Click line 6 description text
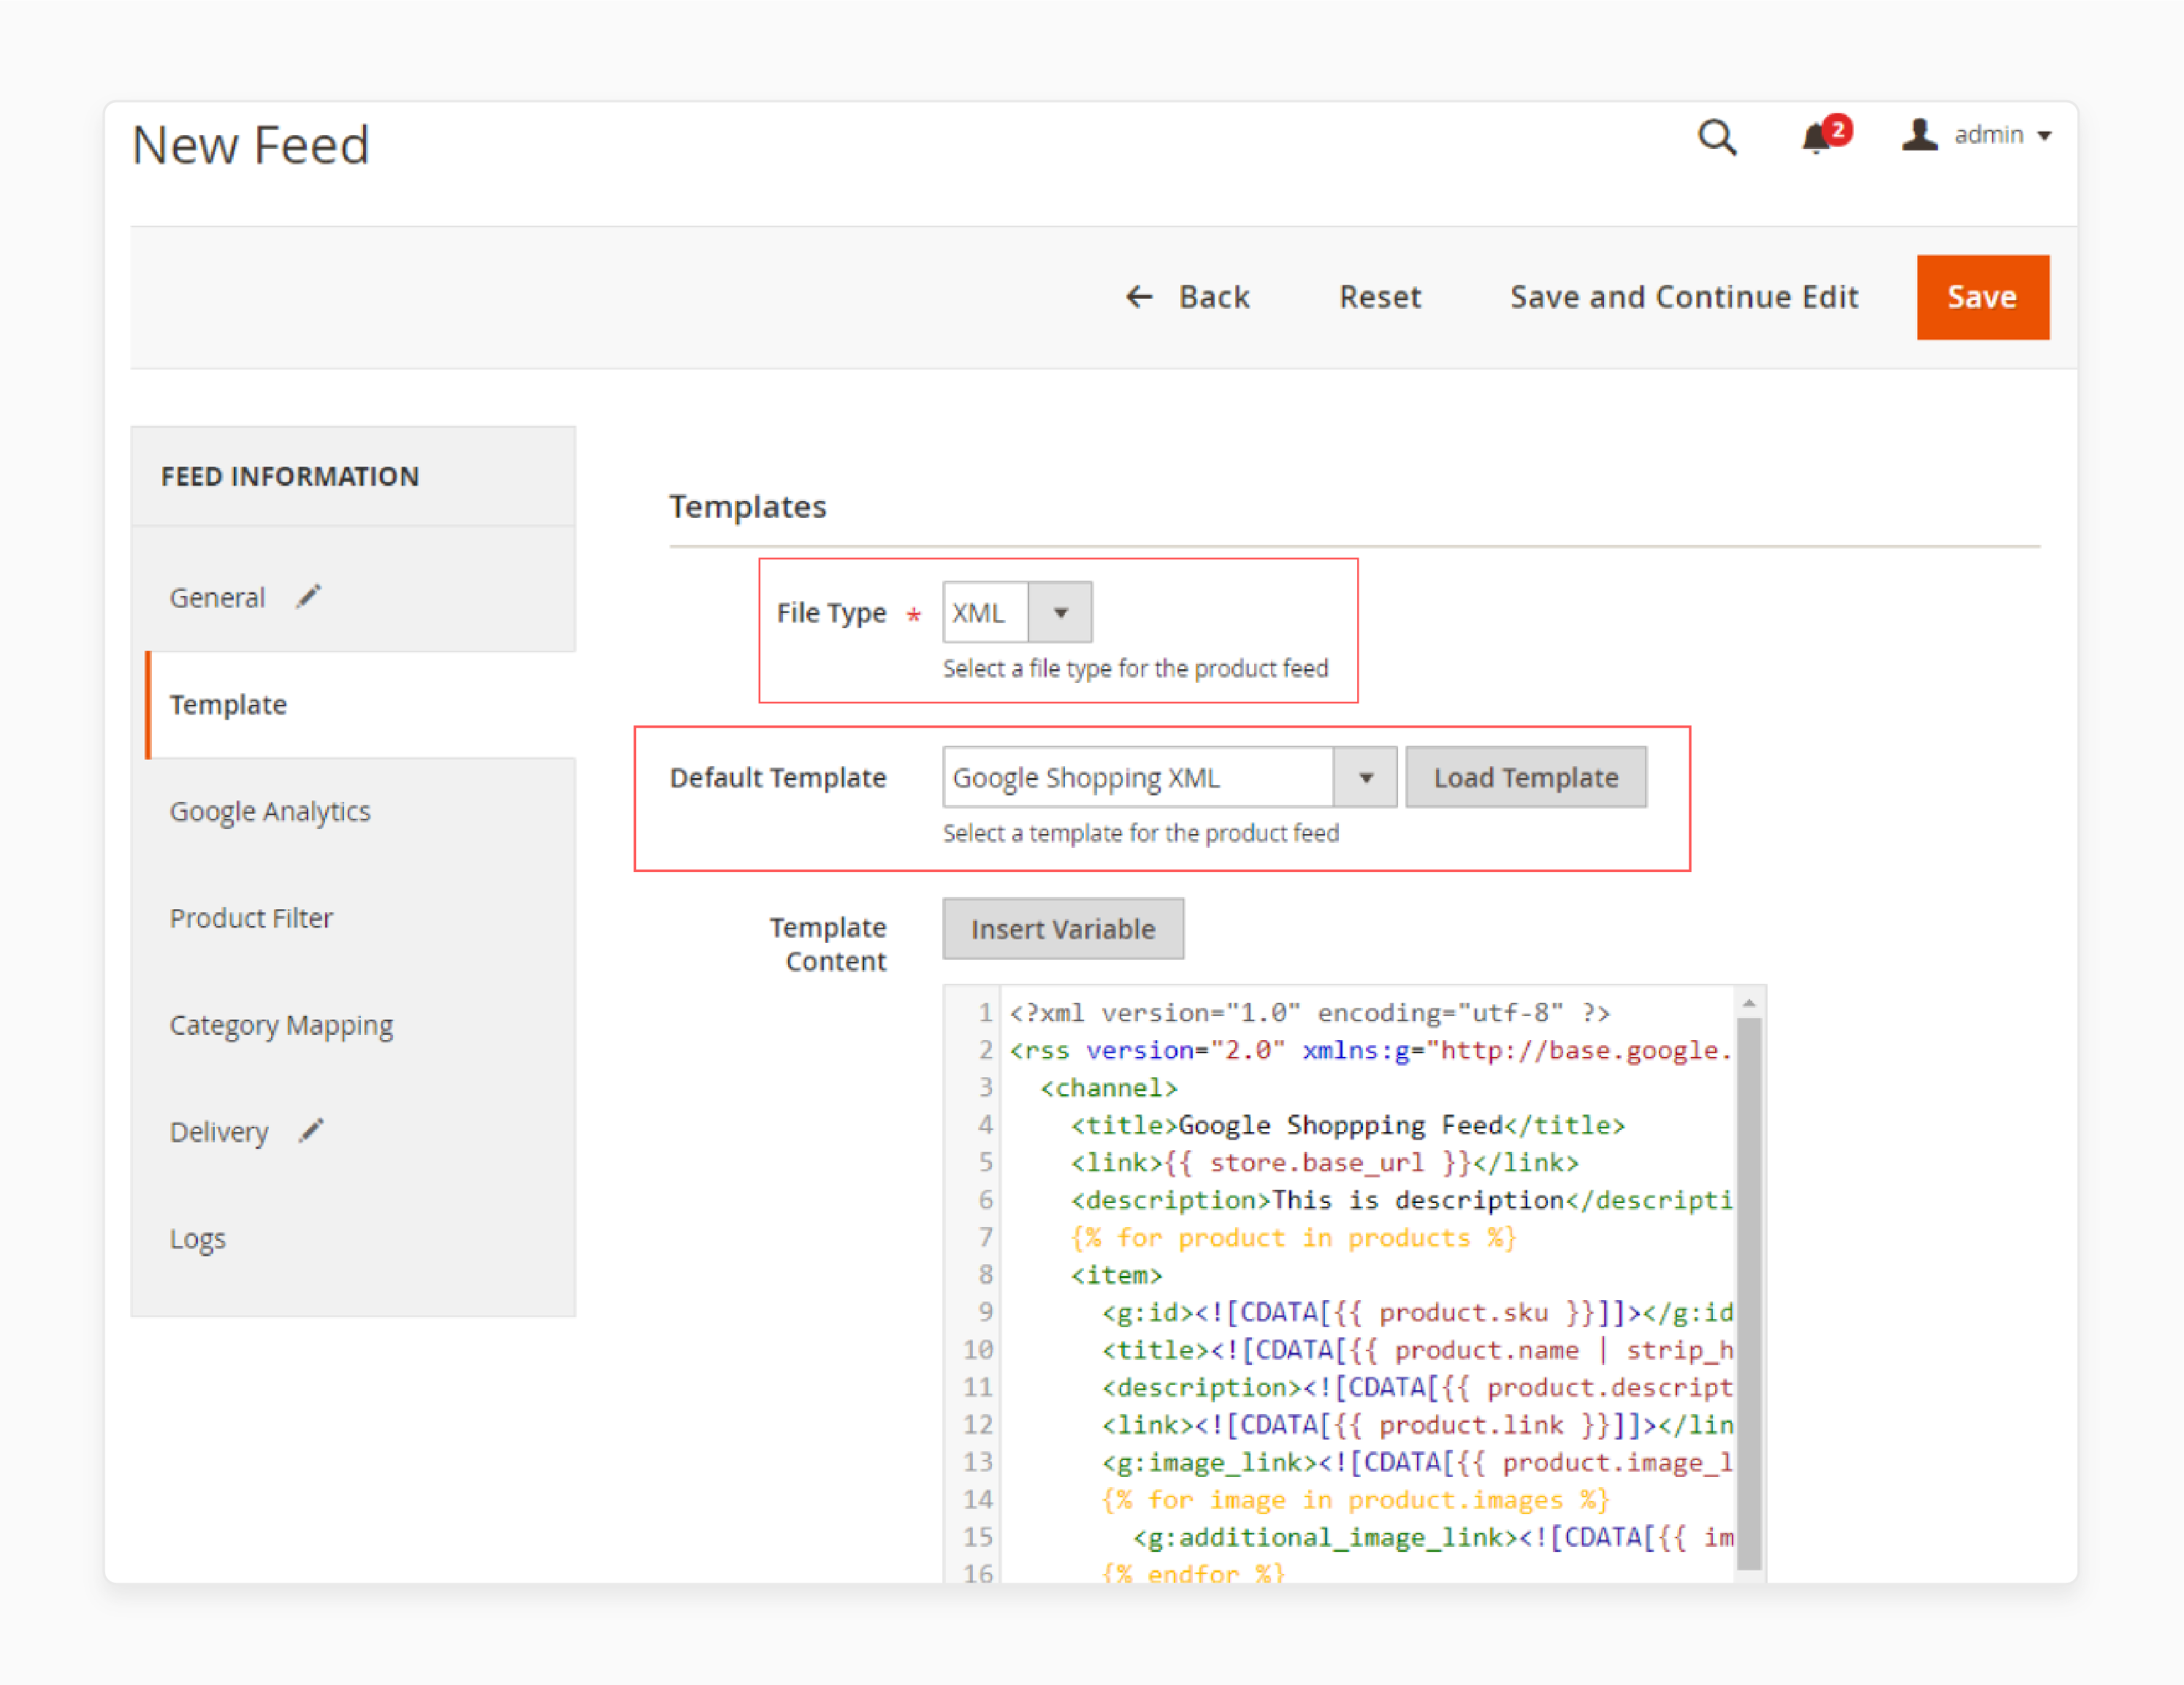Screen dimensions: 2184x1685 pos(1401,1200)
